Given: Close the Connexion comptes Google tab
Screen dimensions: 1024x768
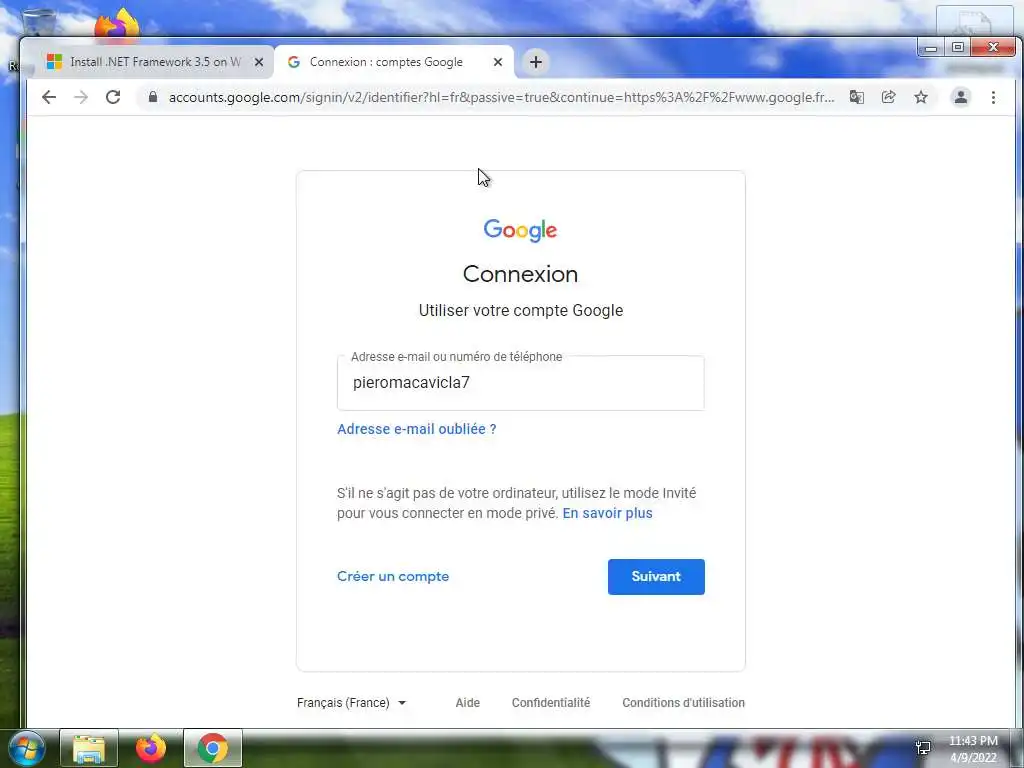Looking at the screenshot, I should pos(498,62).
